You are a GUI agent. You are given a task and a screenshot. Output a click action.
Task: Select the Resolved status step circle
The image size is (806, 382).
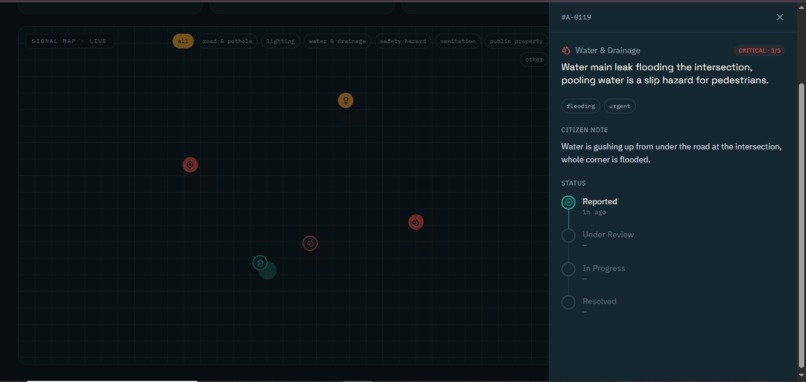click(x=568, y=302)
